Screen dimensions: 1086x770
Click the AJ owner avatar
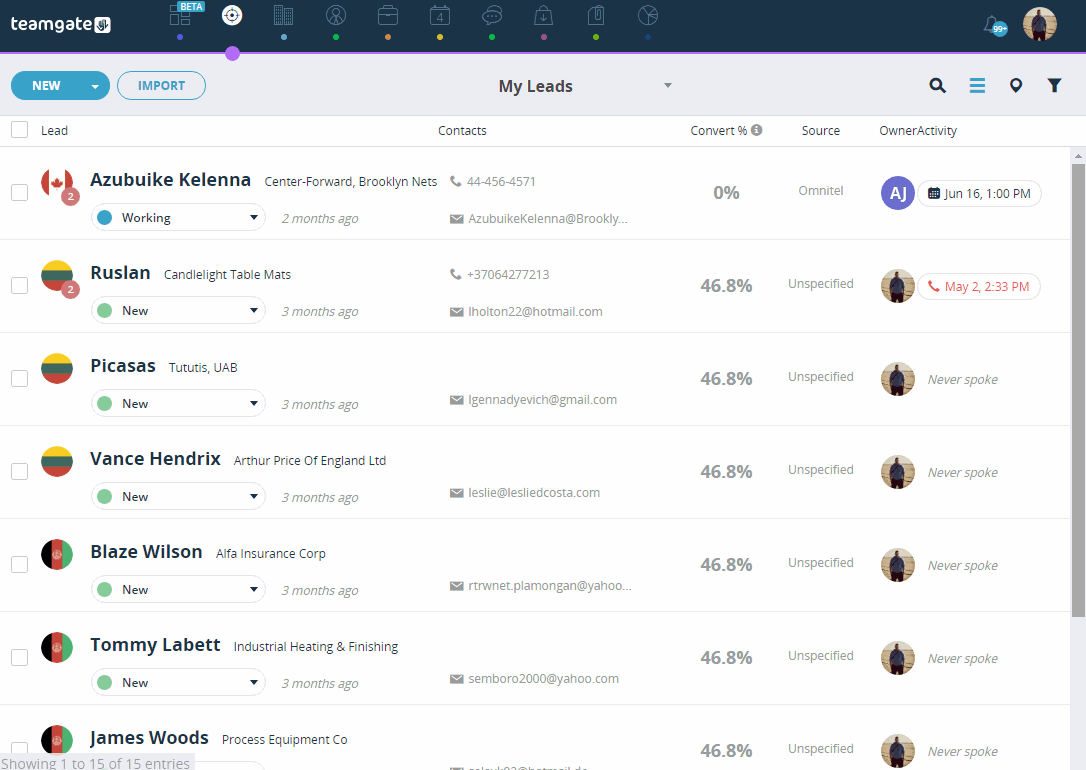(898, 193)
